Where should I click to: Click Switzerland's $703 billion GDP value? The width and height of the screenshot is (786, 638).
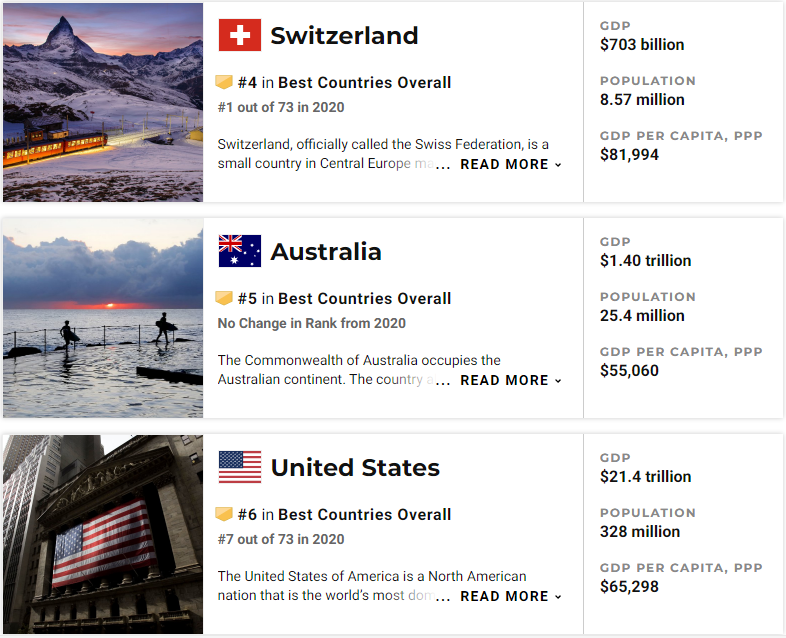[642, 45]
